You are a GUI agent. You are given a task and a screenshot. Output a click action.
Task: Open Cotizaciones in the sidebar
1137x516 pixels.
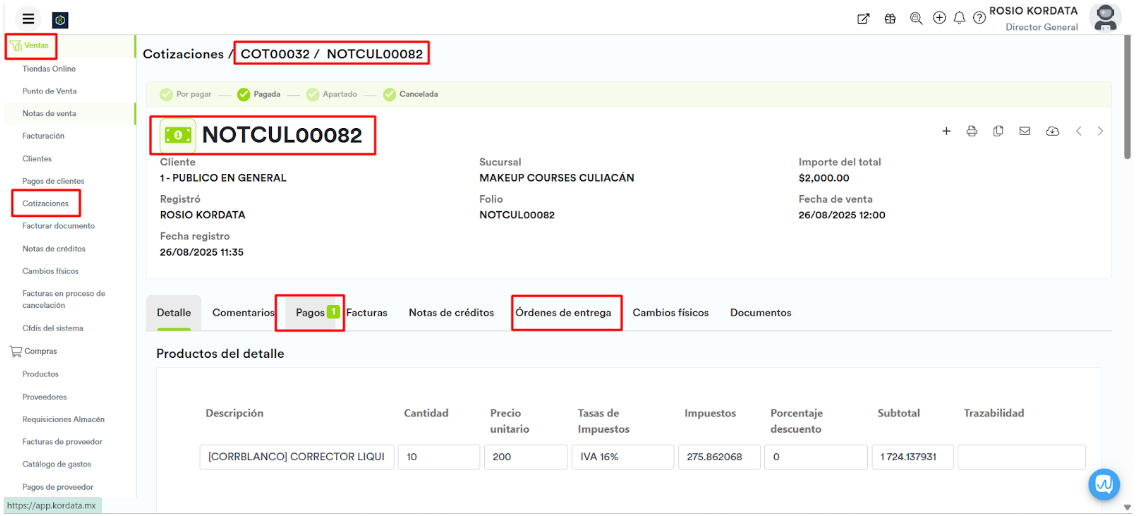click(46, 203)
